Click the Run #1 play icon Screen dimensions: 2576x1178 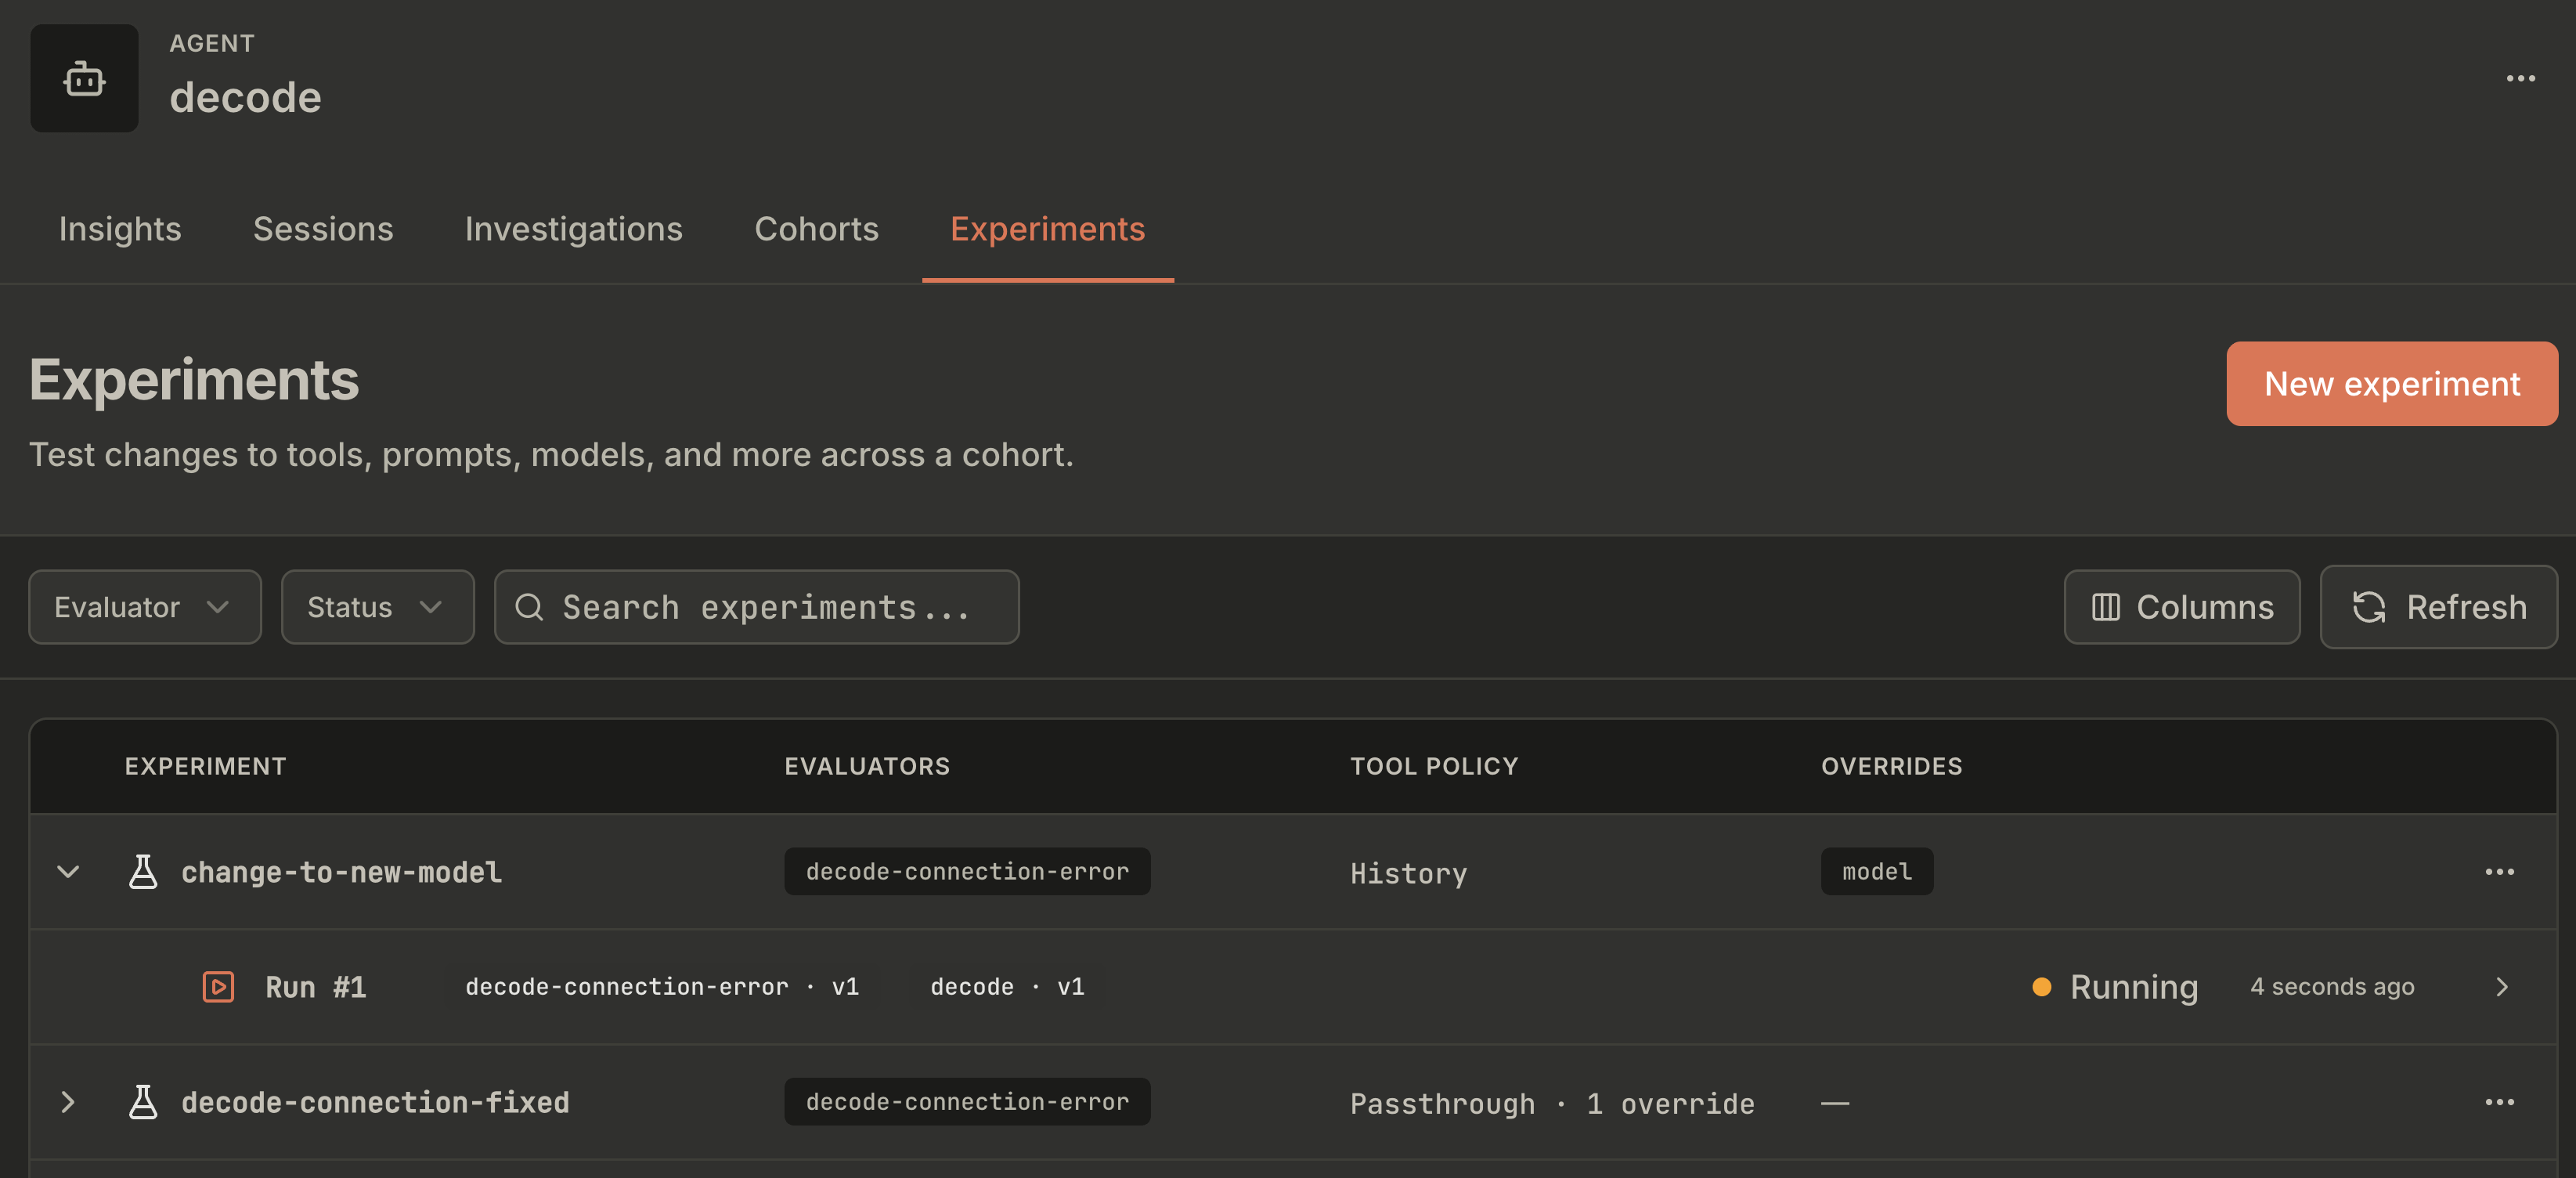coord(218,987)
